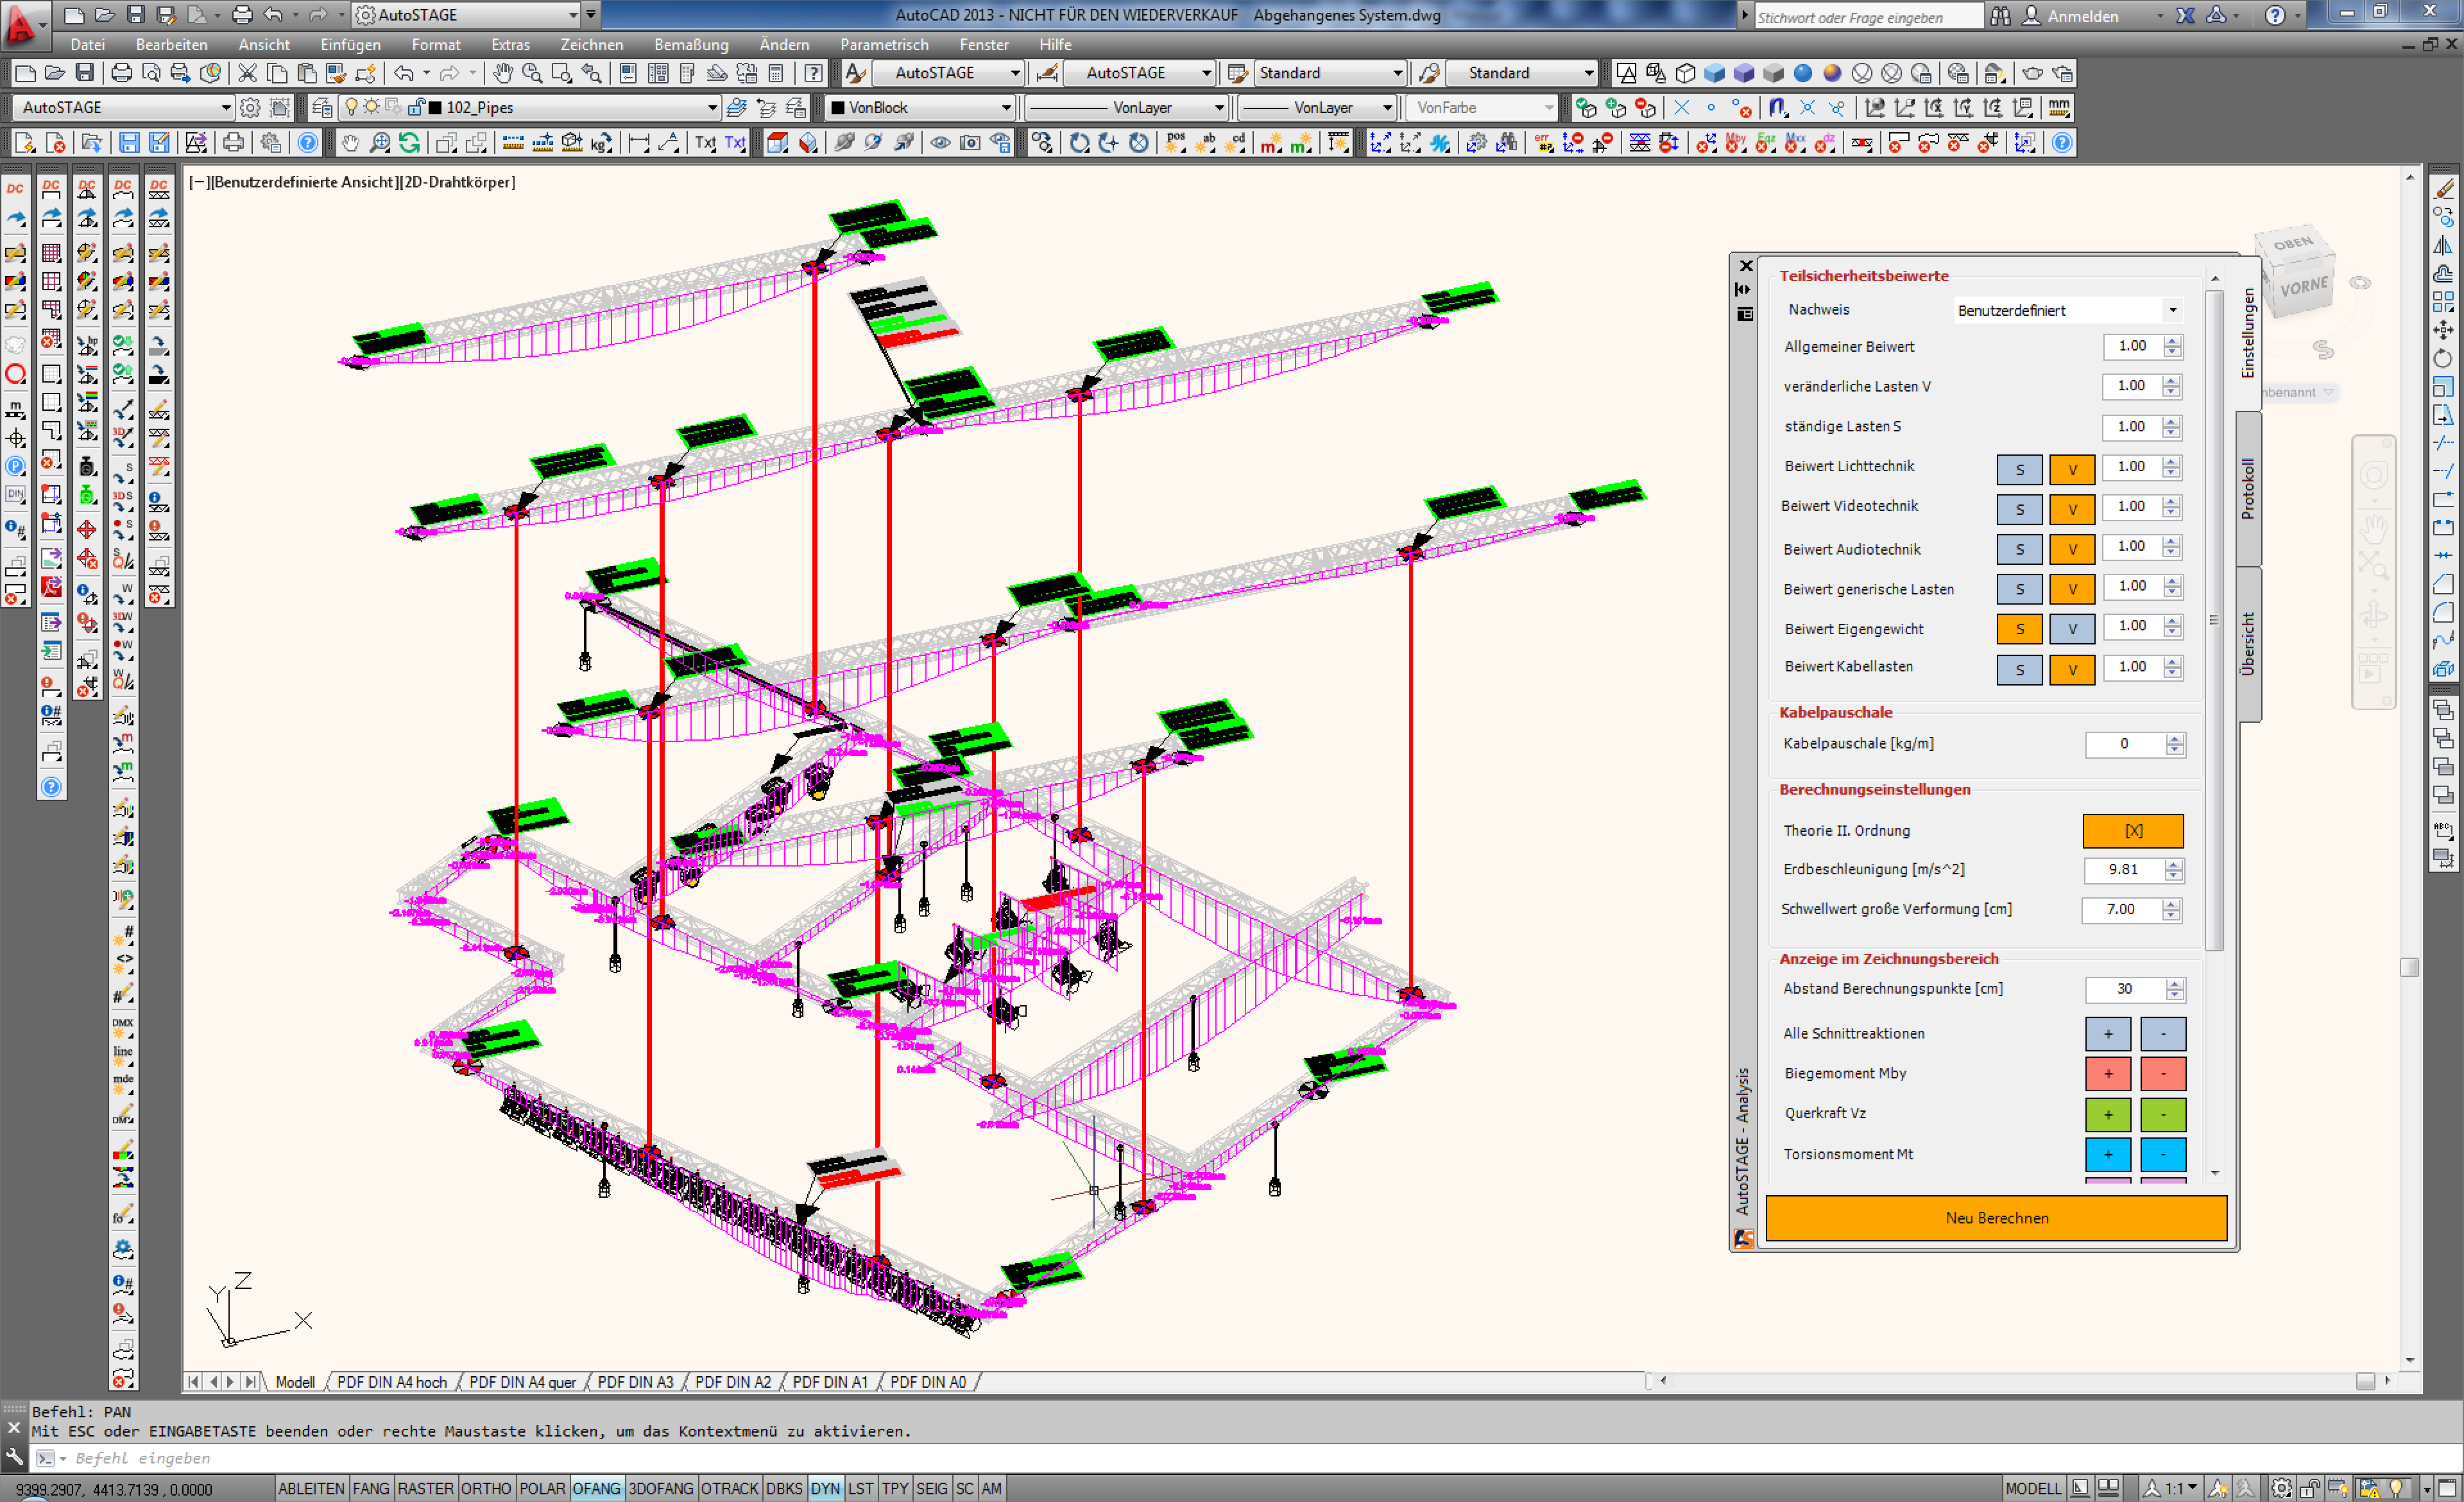Viewport: 2464px width, 1502px height.
Task: Toggle OFANG object snap in status bar
Action: [x=596, y=1488]
